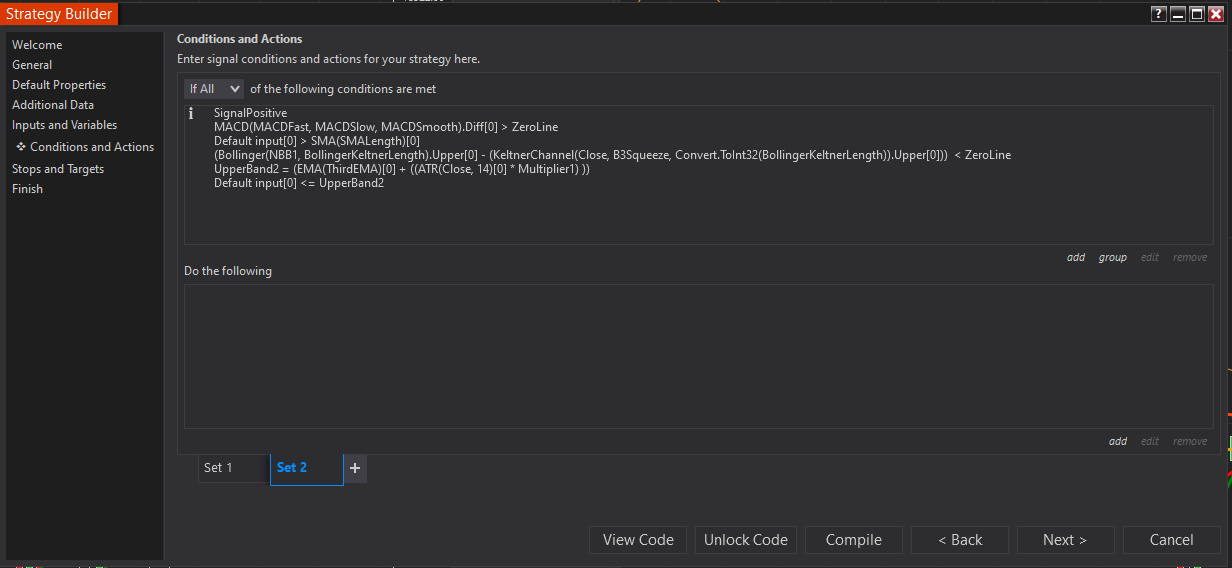Viewport: 1232px width, 568px height.
Task: Compile the strategy
Action: click(x=853, y=540)
